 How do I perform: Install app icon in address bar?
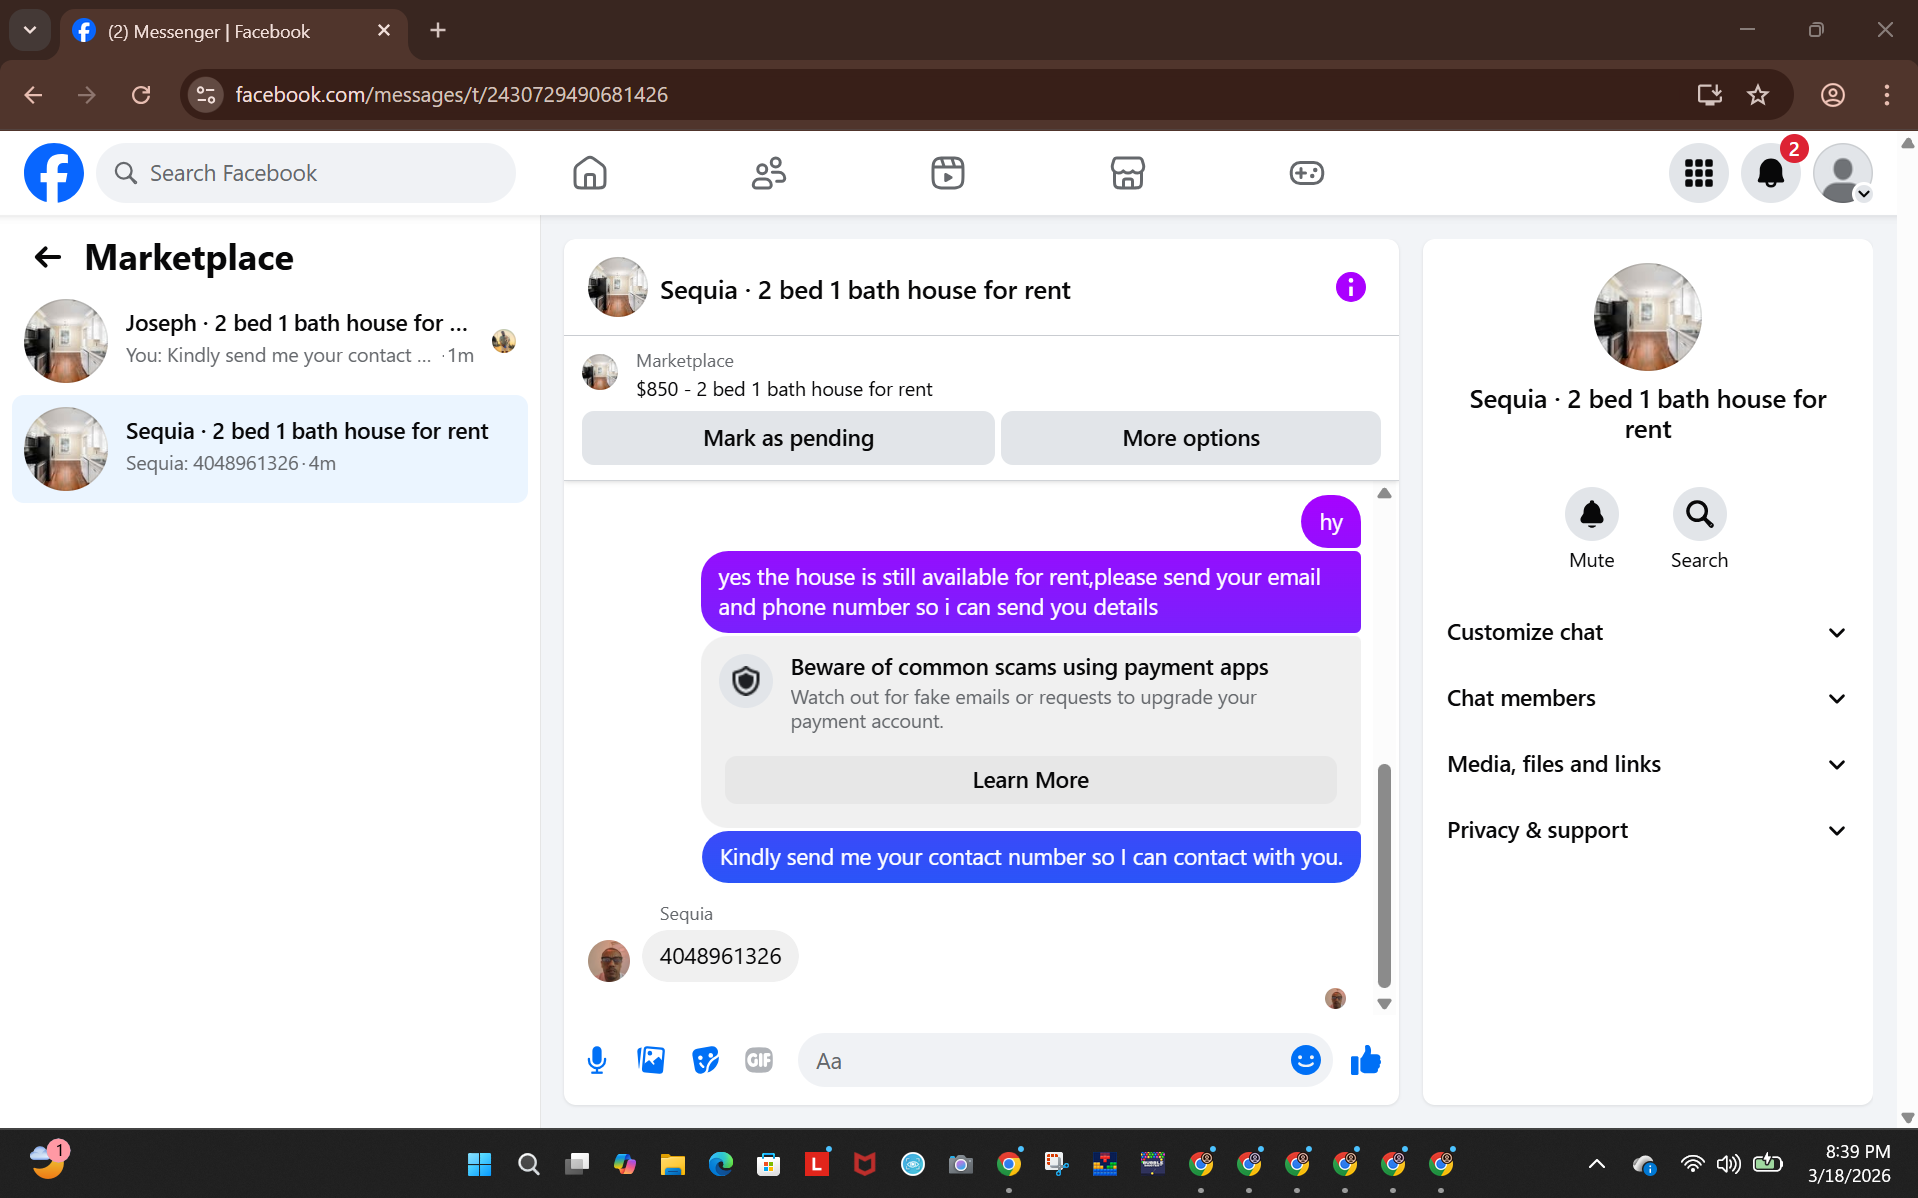[1709, 95]
